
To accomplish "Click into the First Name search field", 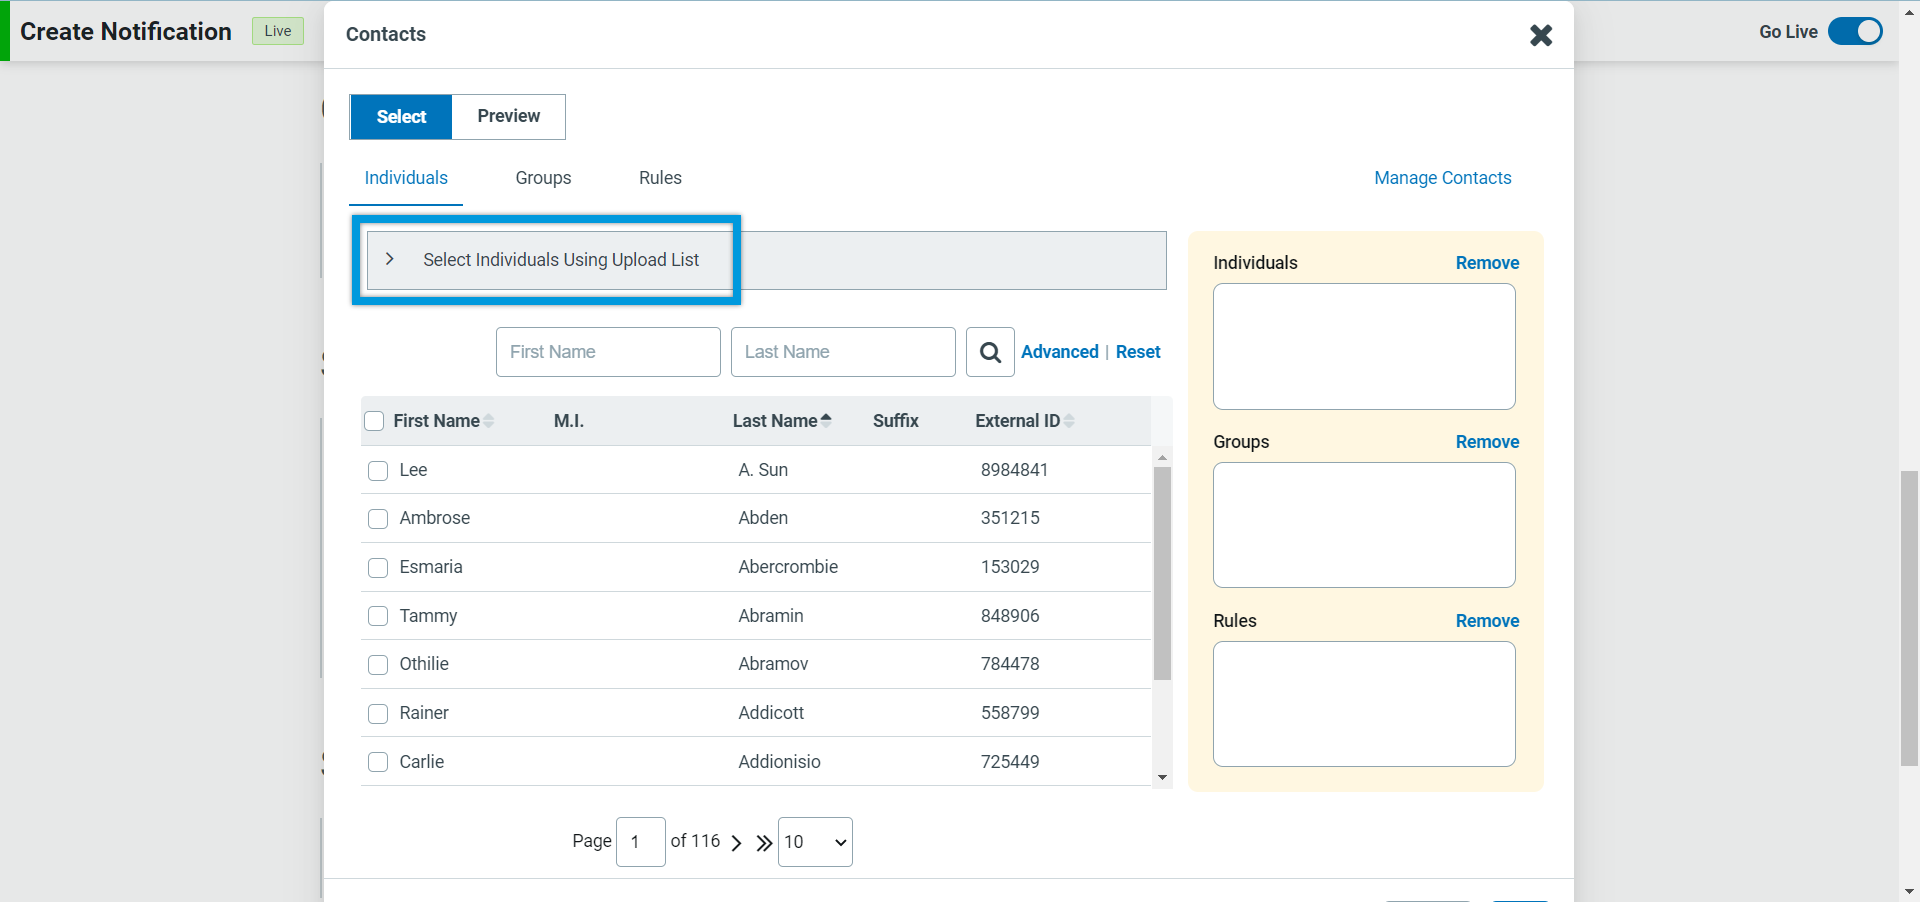I will 608,352.
